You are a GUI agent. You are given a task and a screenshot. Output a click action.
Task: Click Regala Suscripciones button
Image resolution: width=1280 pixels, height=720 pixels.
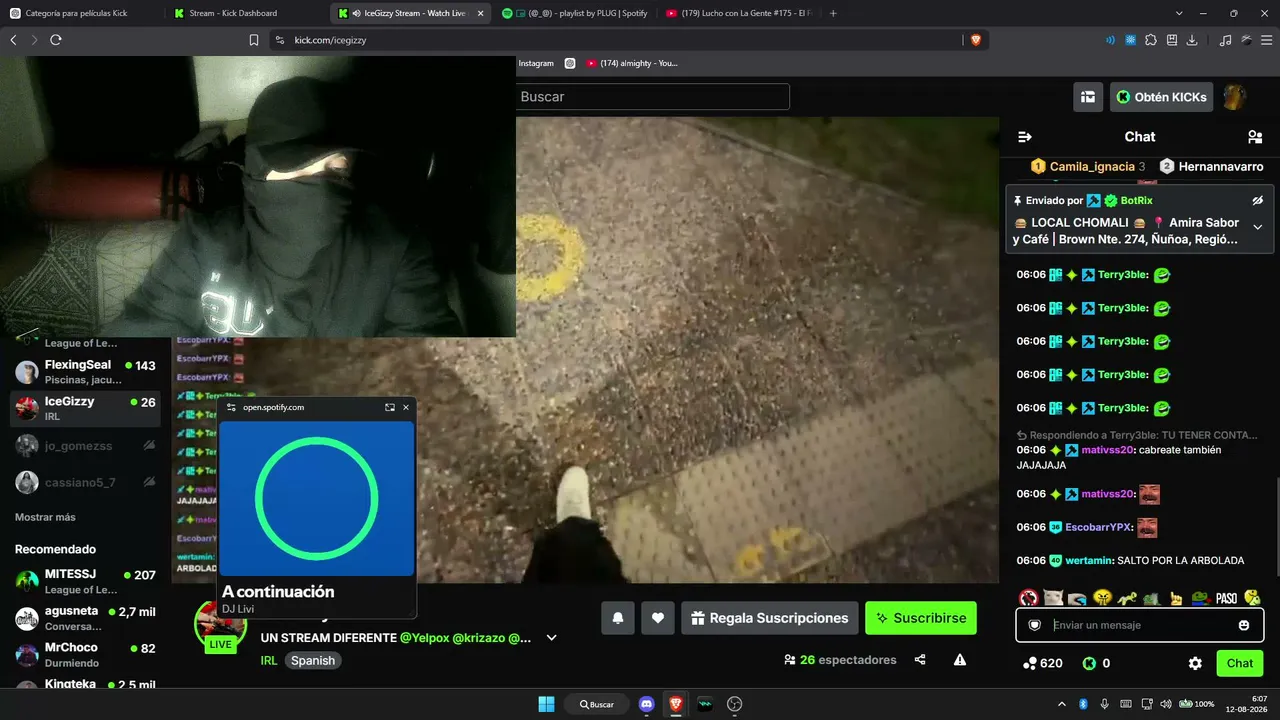(x=770, y=618)
